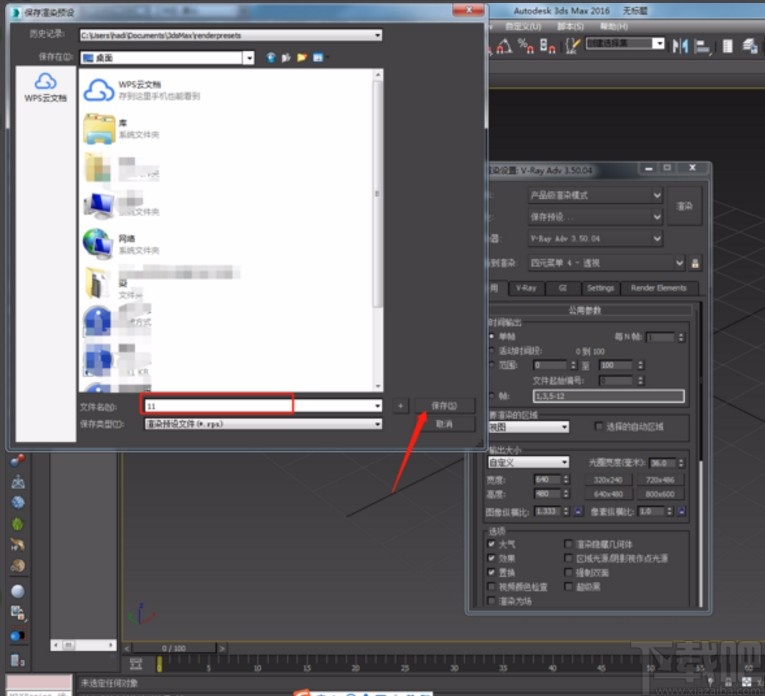Open the 产品级渲染模式 target dropdown
This screenshot has height=696, width=765.
(595, 195)
